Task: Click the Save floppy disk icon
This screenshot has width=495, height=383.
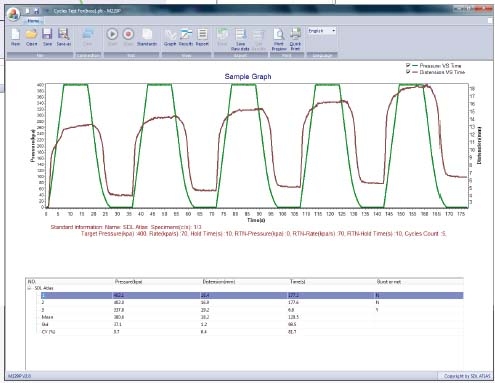Action: point(47,37)
